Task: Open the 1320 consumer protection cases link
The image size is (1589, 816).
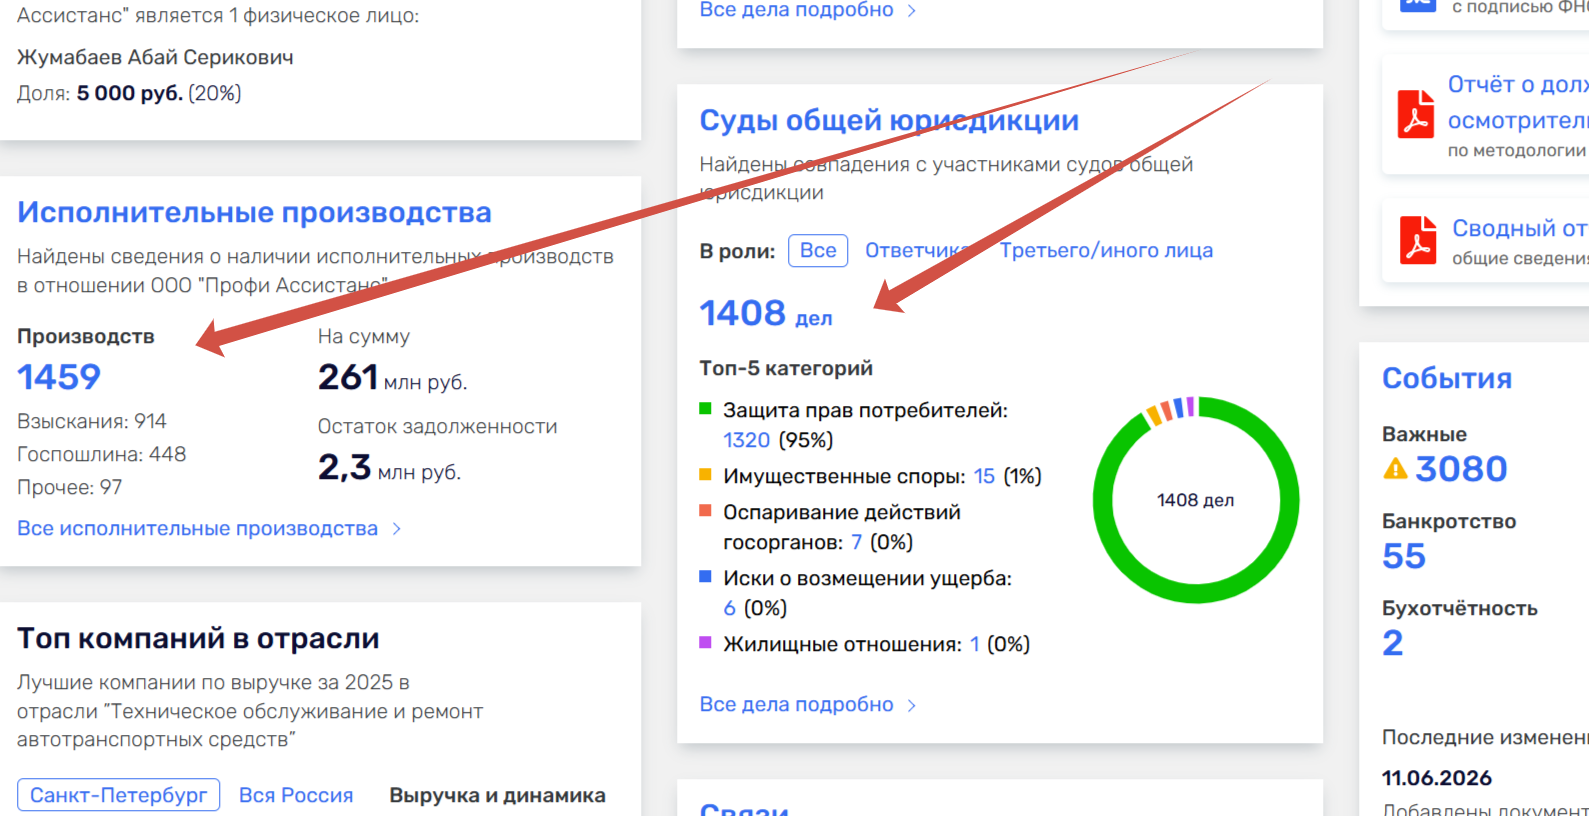Action: pos(746,440)
